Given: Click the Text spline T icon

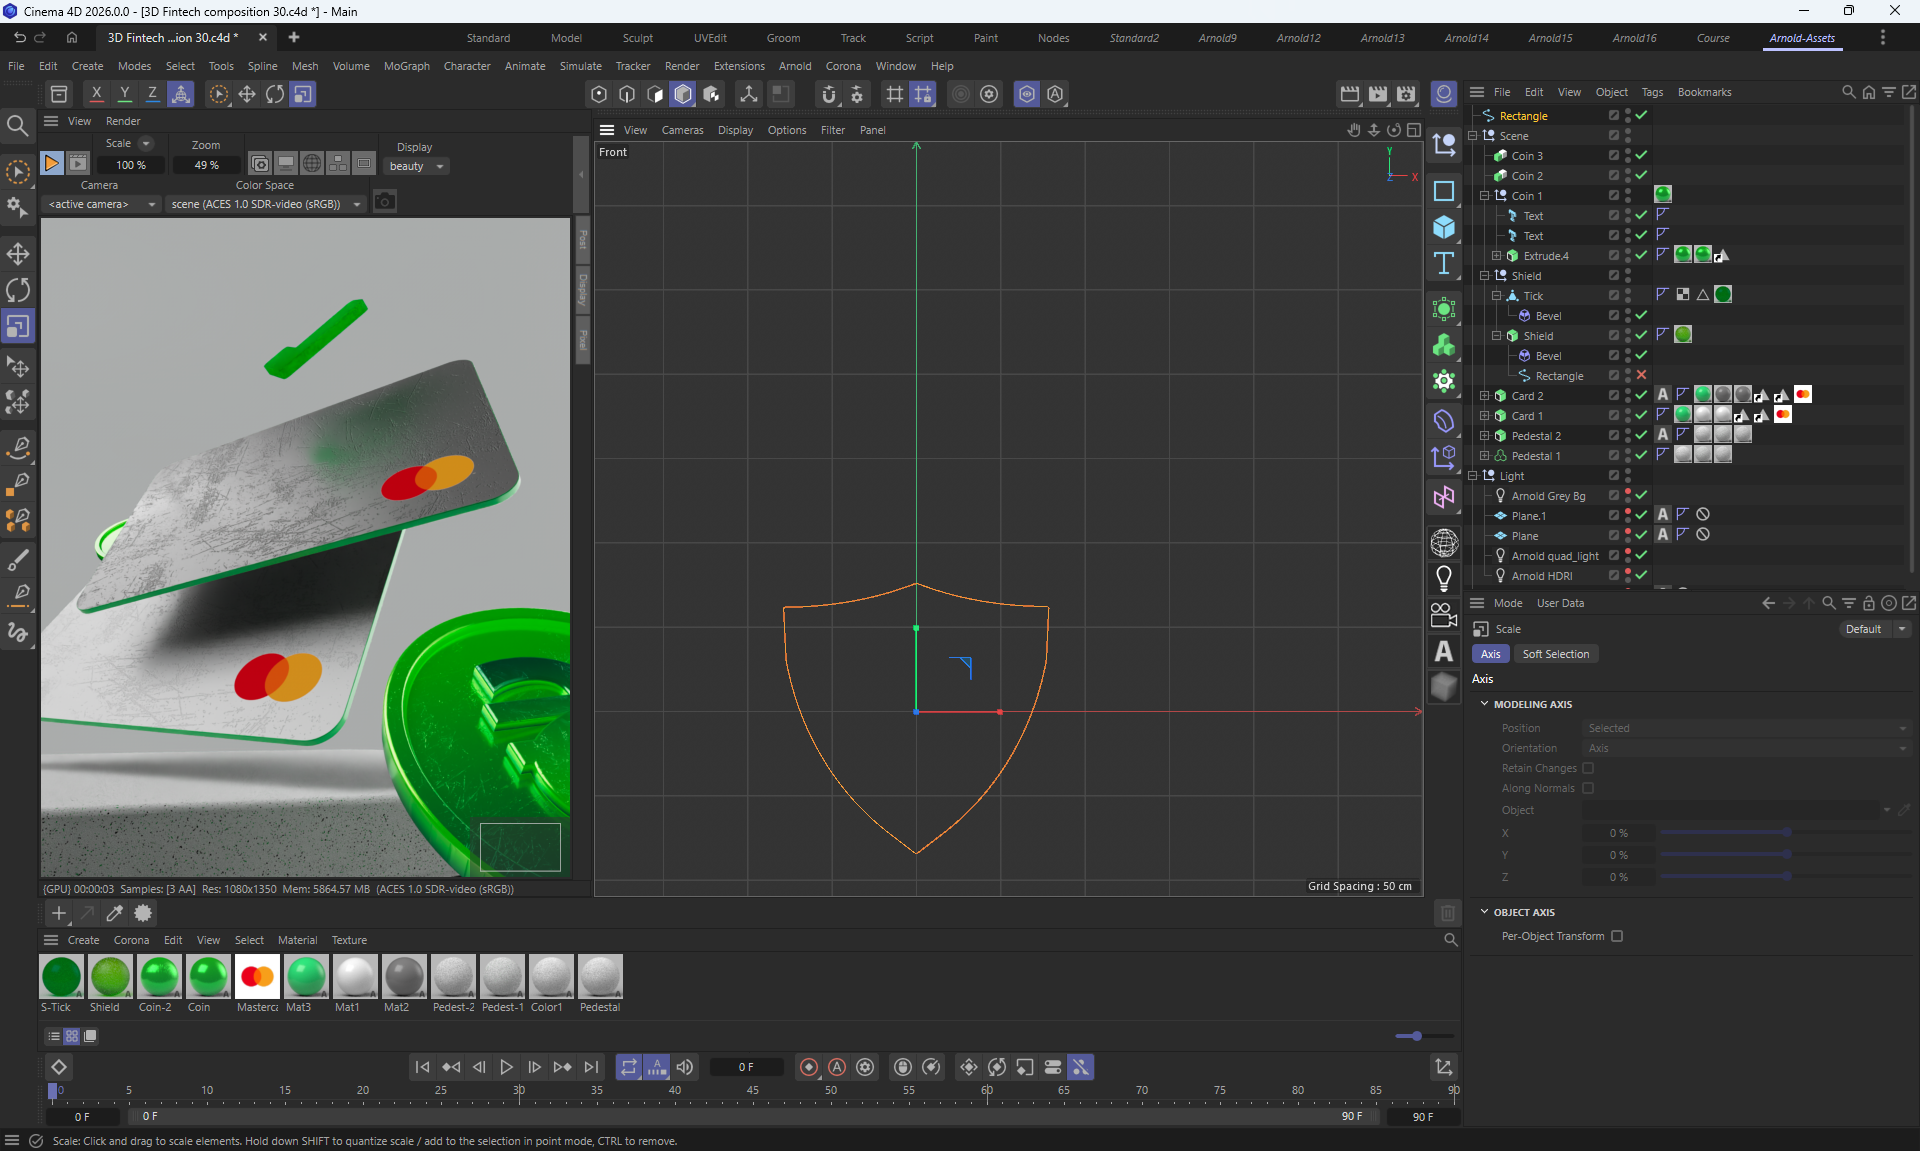Looking at the screenshot, I should pos(1443,264).
